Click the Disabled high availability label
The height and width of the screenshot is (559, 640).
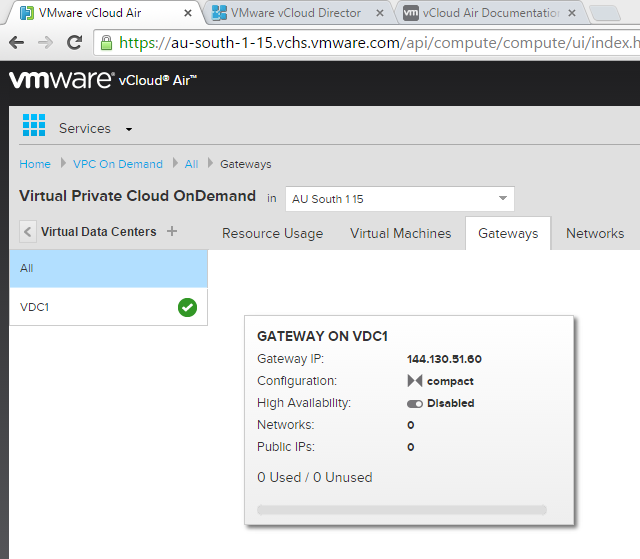[x=451, y=403]
